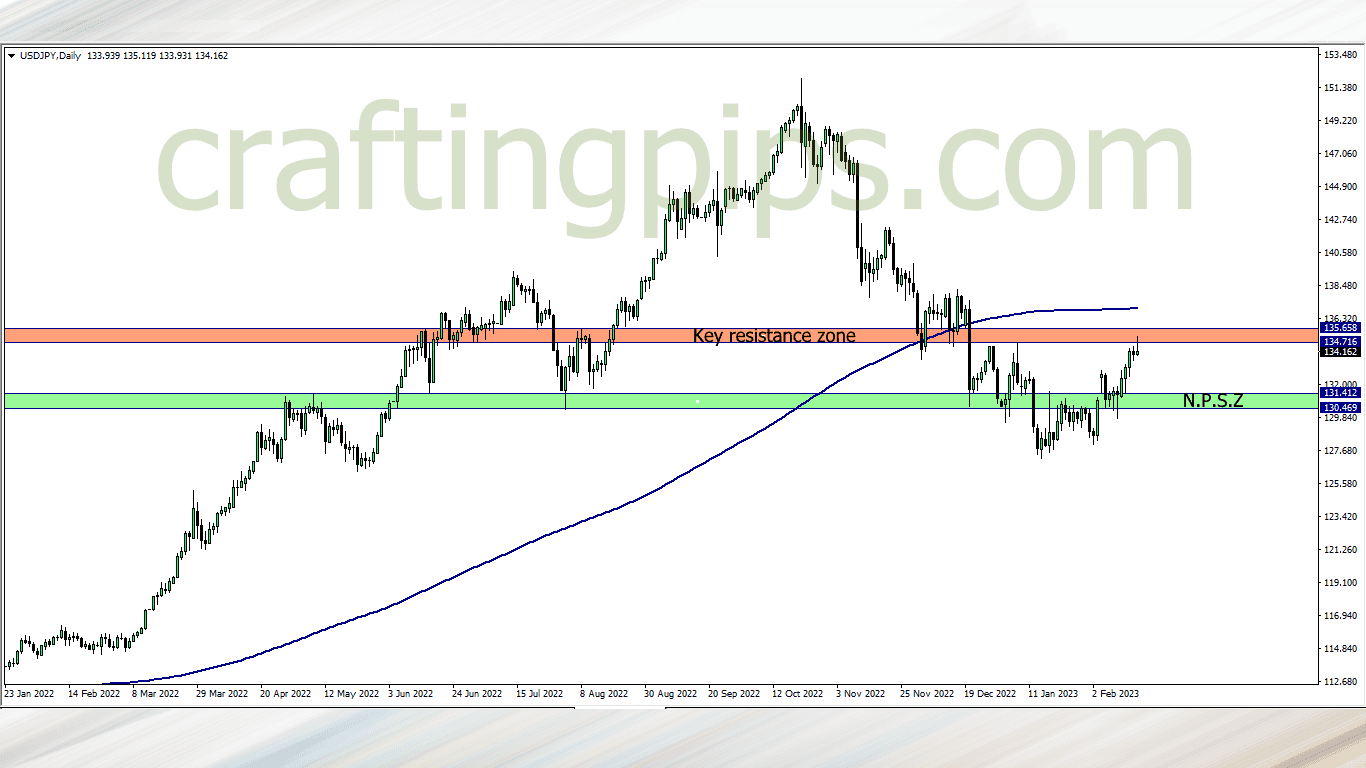Select the 'Key resistance zone' text label
Viewport: 1366px width, 768px height.
point(774,336)
